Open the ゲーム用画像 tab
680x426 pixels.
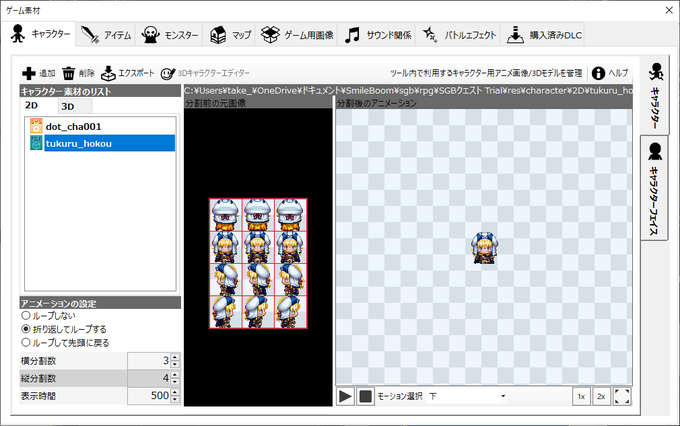click(x=297, y=35)
